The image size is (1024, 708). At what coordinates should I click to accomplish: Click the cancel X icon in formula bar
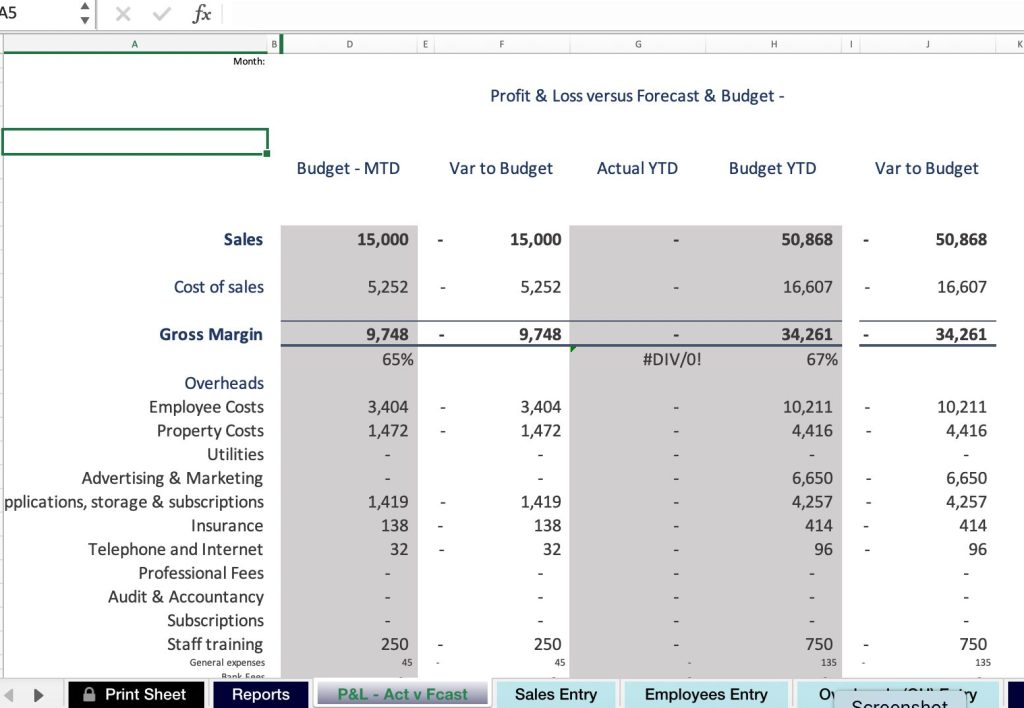coord(123,14)
